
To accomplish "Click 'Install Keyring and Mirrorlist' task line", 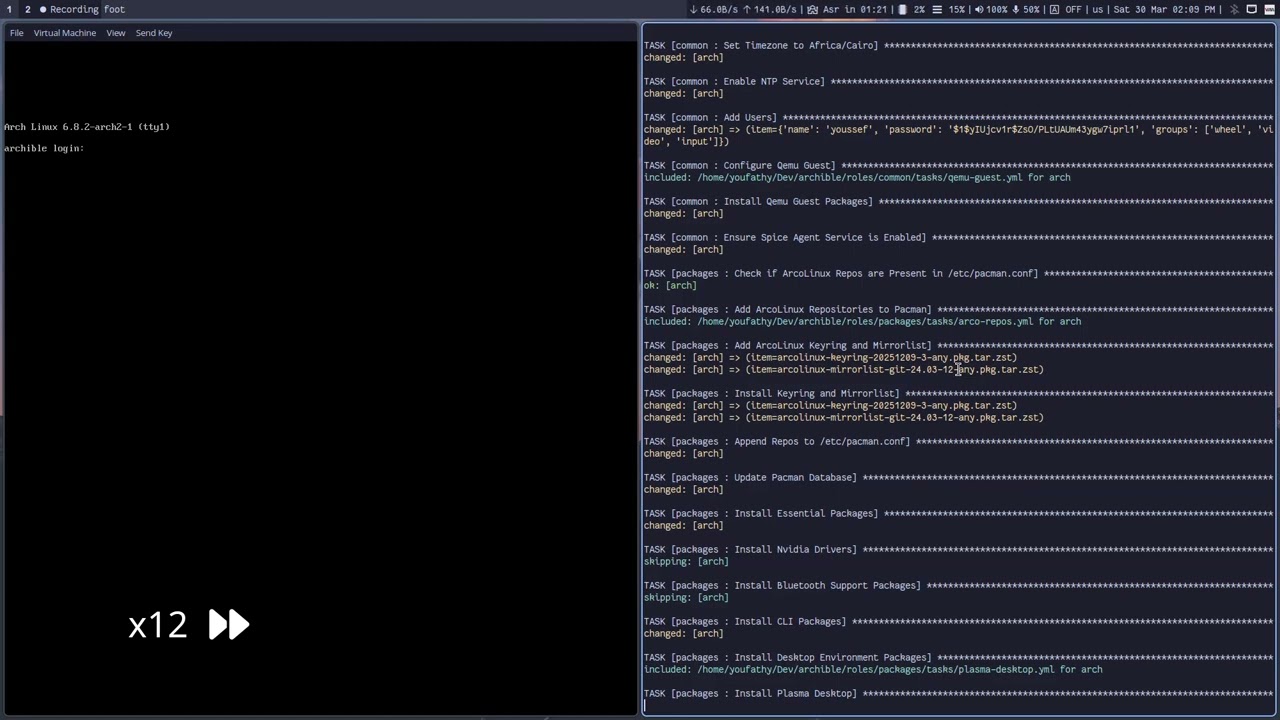I will tap(958, 393).
